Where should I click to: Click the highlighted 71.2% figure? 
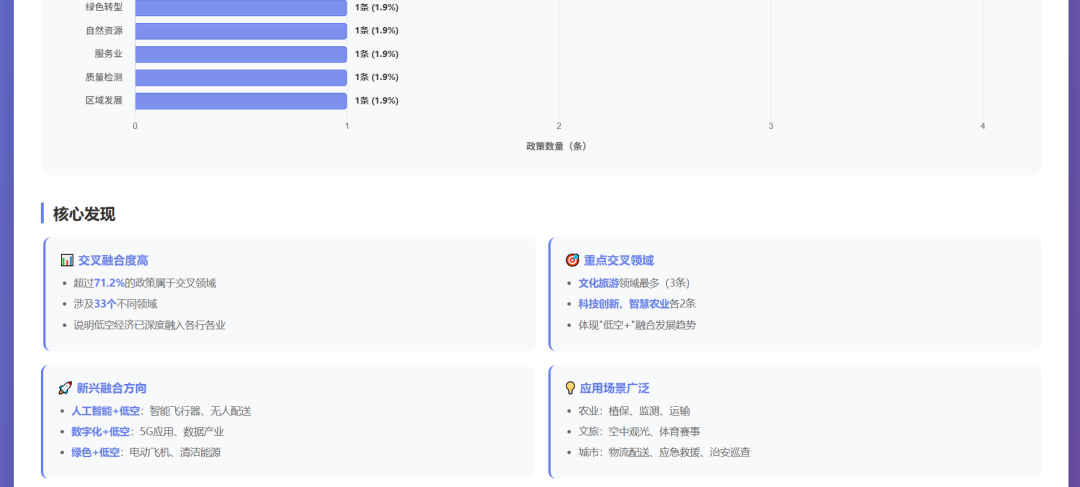click(109, 283)
